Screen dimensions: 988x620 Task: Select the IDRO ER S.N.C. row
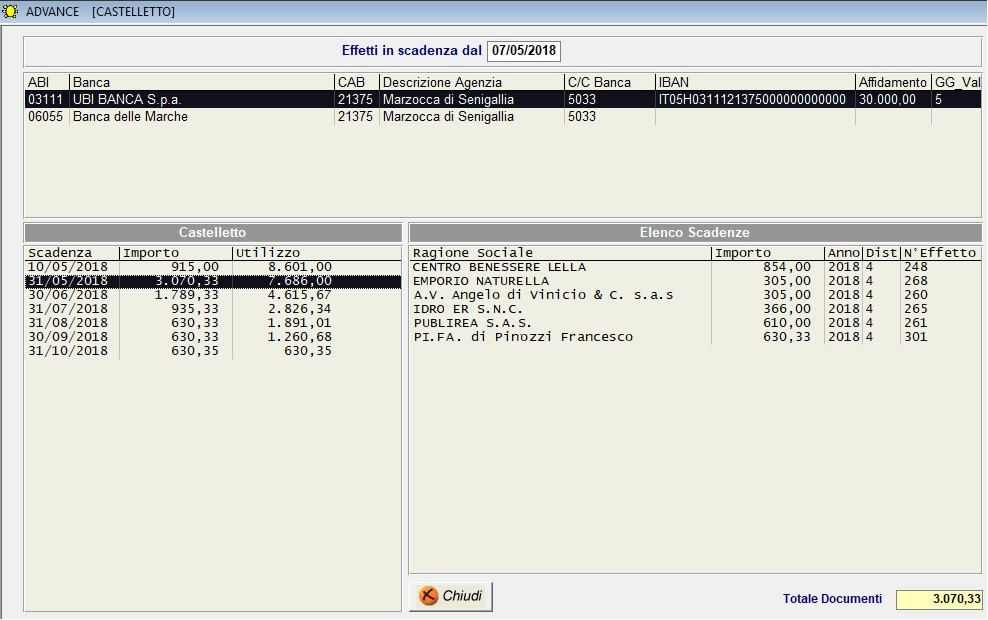coord(695,309)
